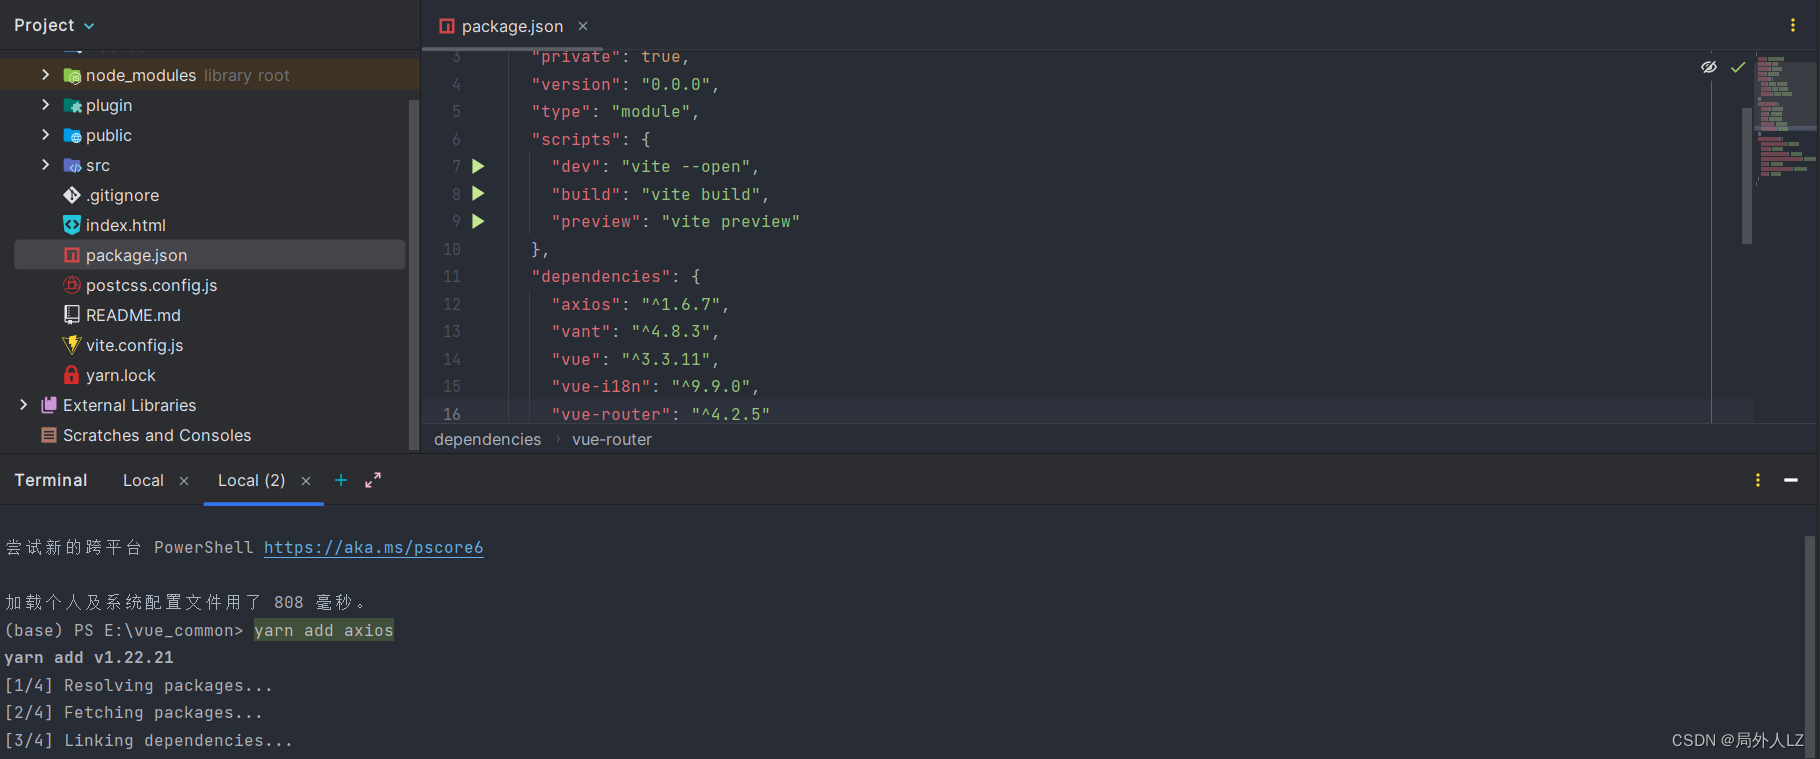Screen dimensions: 1820x759
Task: Click the Scratches and Consoles icon
Action: pyautogui.click(x=49, y=435)
